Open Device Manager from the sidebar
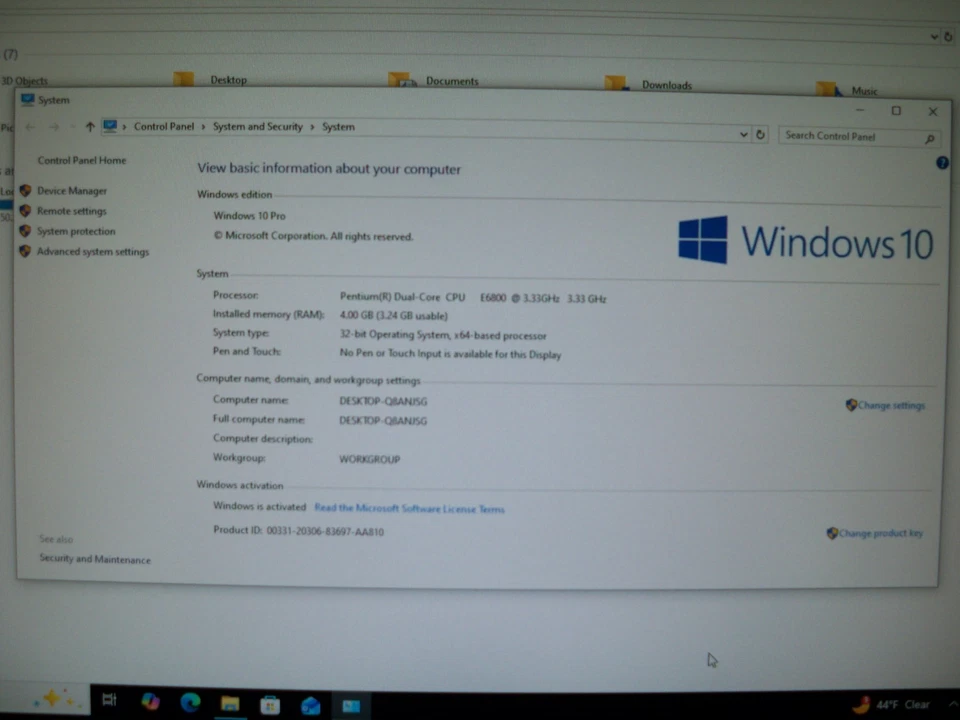This screenshot has height=720, width=960. pos(71,190)
